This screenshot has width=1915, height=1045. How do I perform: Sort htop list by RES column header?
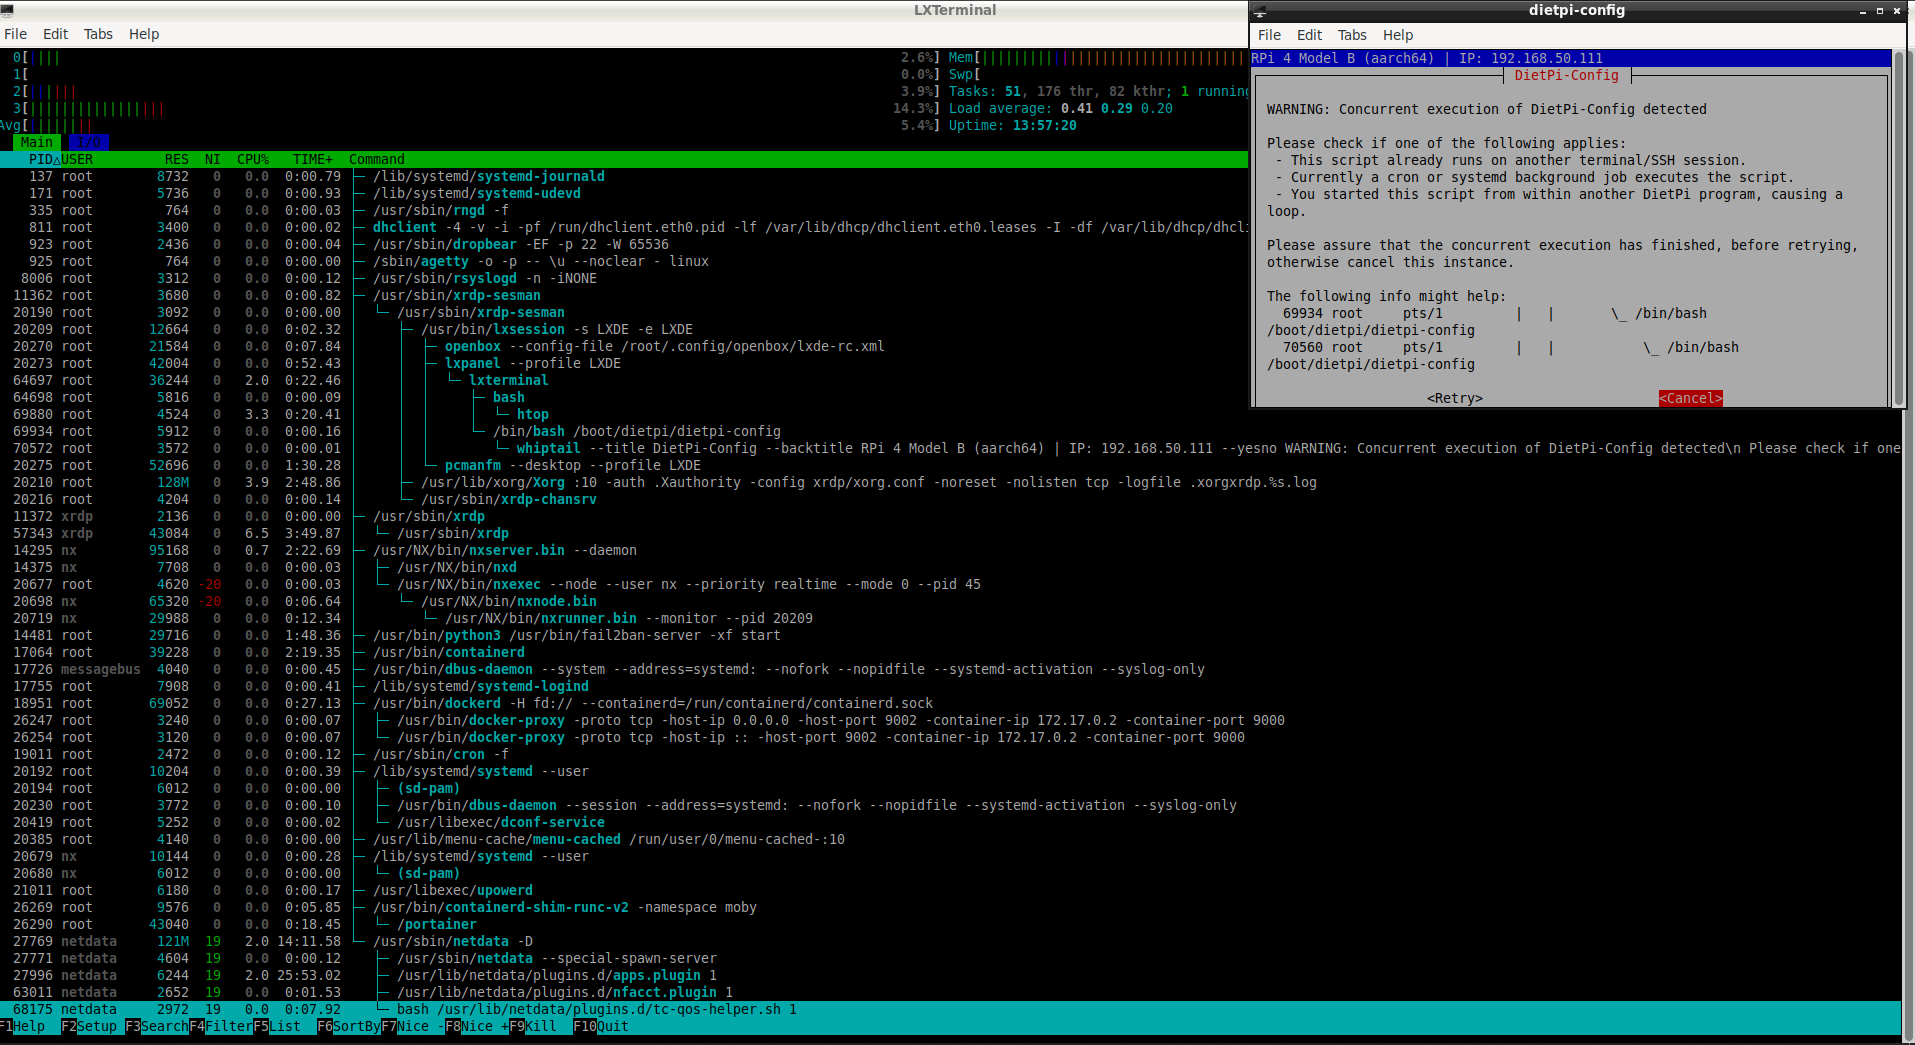click(x=177, y=159)
